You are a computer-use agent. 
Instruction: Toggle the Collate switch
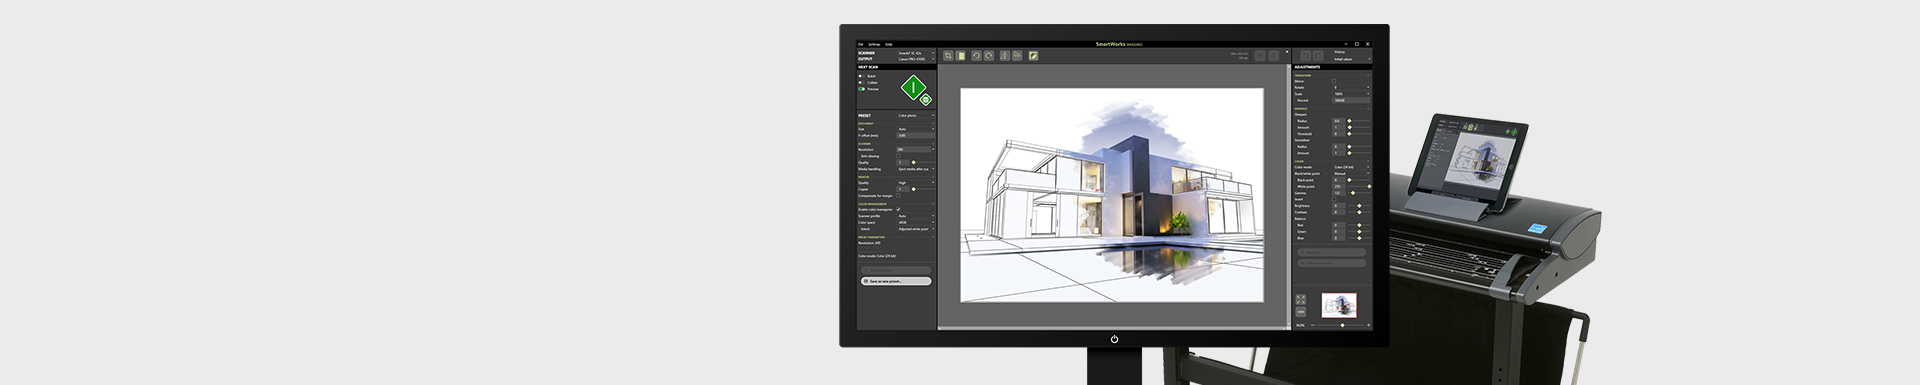pyautogui.click(x=861, y=82)
